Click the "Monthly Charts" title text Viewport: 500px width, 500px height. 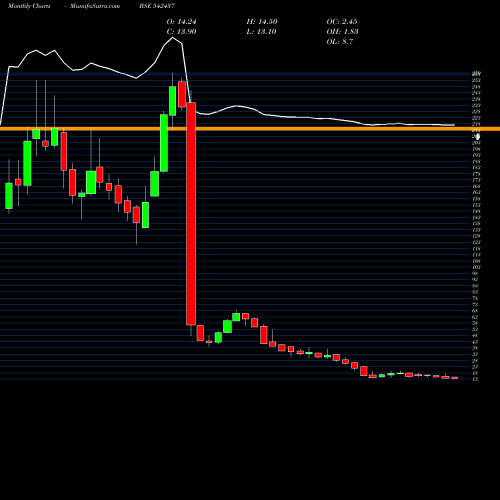pos(29,6)
